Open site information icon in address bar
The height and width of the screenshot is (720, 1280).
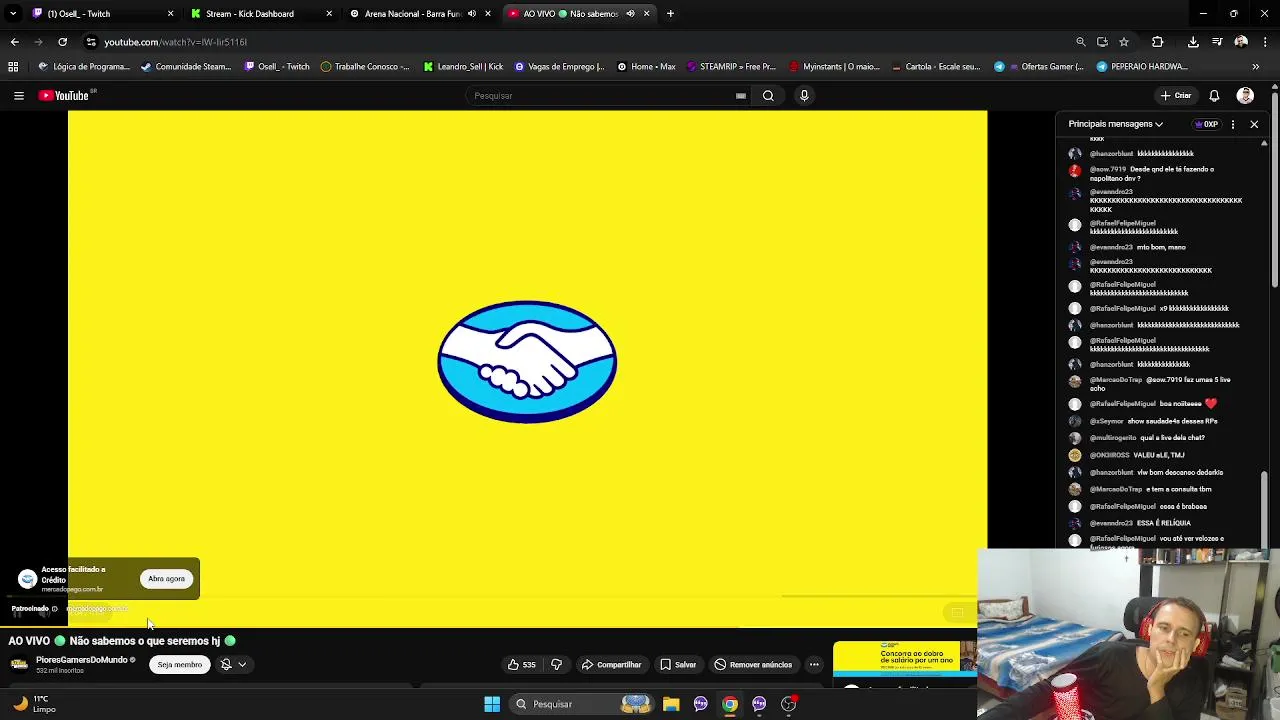[x=91, y=42]
